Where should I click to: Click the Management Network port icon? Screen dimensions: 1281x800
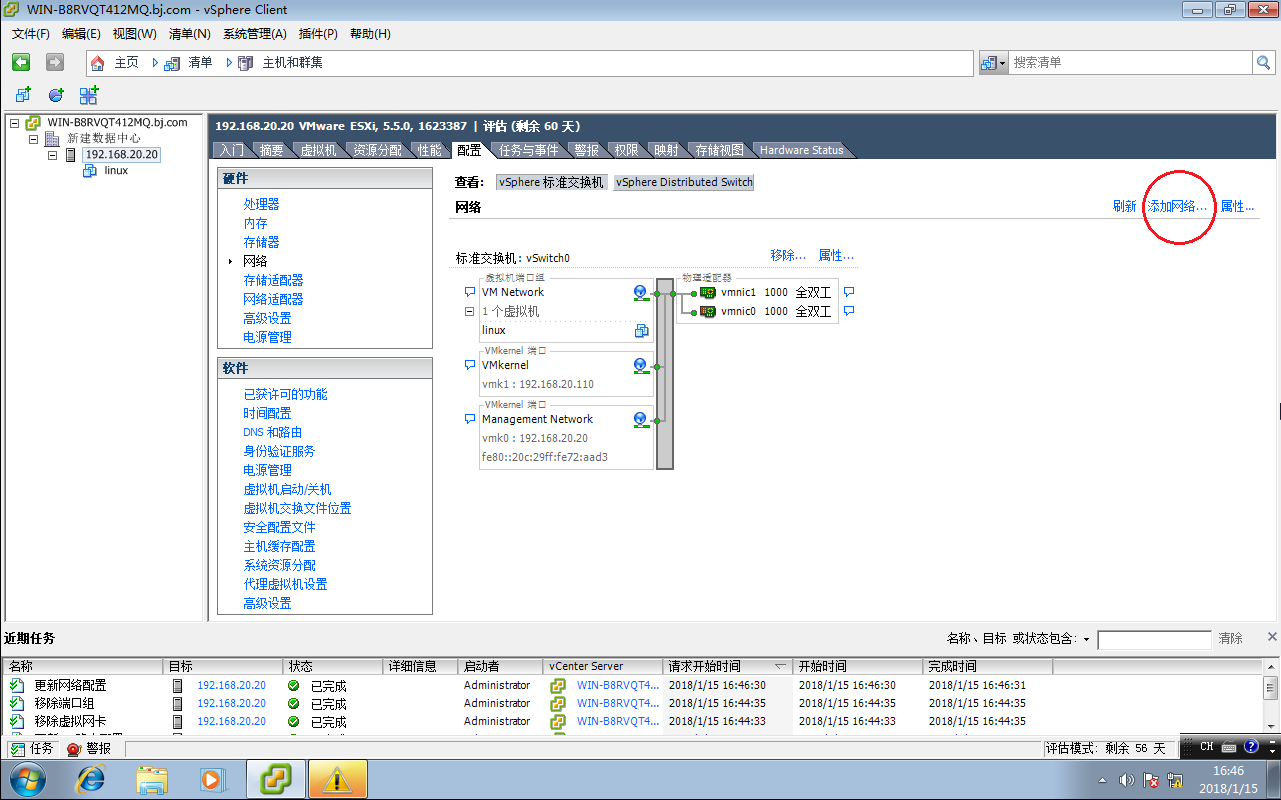click(641, 420)
